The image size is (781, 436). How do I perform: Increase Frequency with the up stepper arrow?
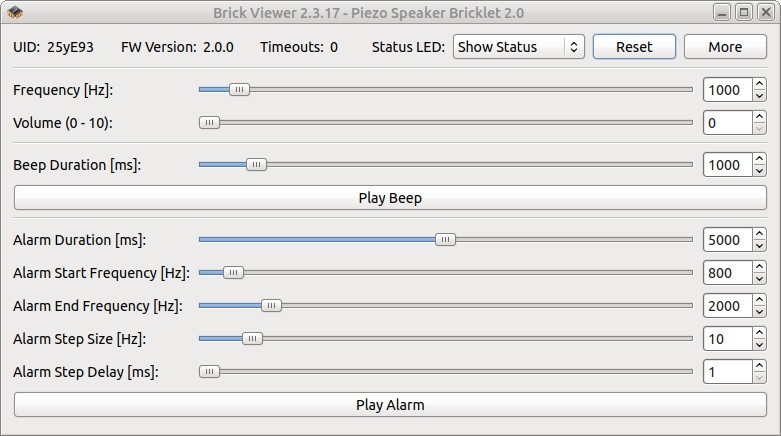[x=759, y=84]
